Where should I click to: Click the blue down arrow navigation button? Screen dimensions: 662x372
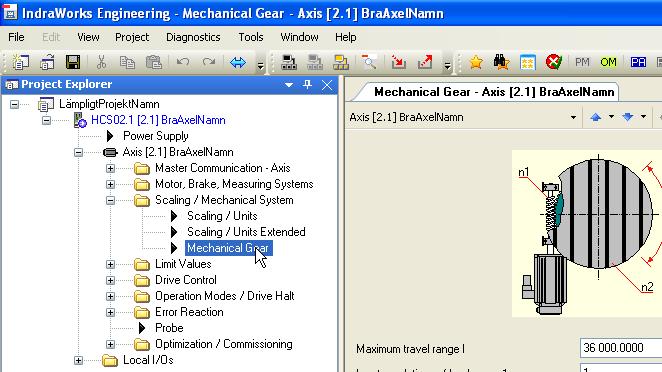pos(628,117)
